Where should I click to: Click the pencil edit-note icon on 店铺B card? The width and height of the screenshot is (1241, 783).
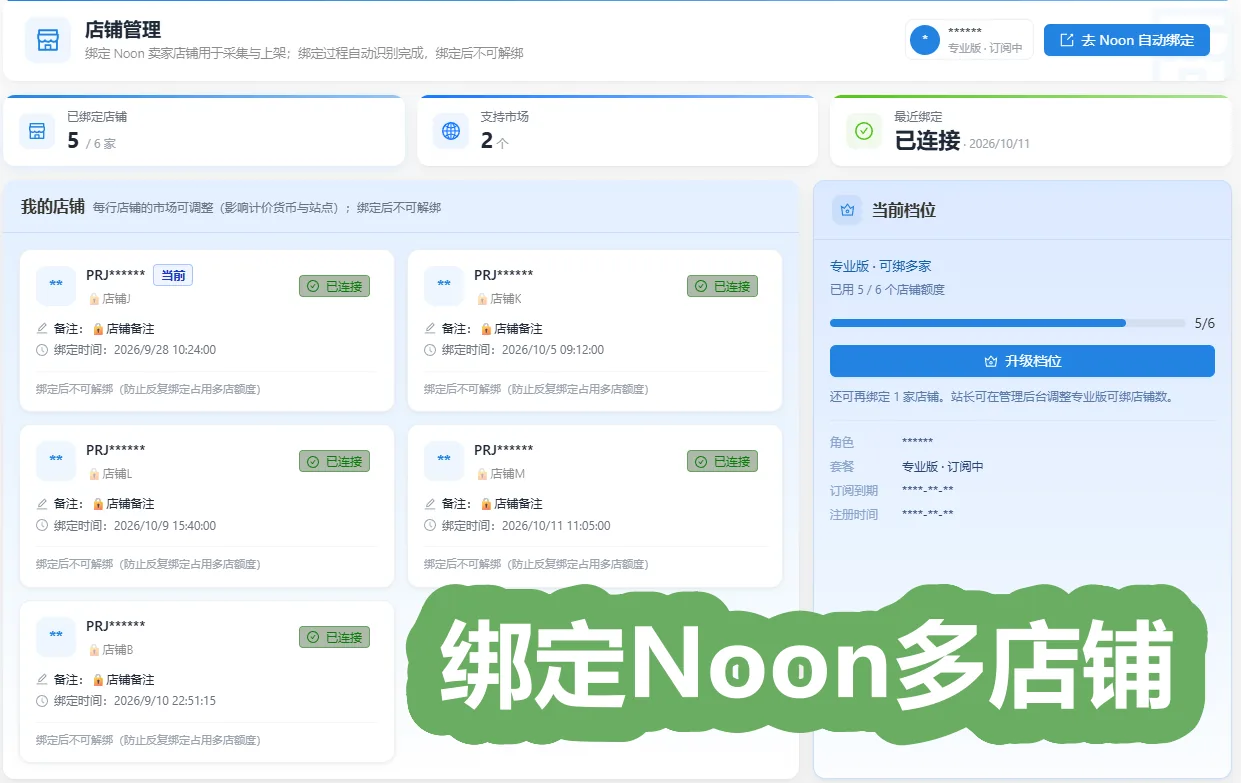(x=42, y=679)
